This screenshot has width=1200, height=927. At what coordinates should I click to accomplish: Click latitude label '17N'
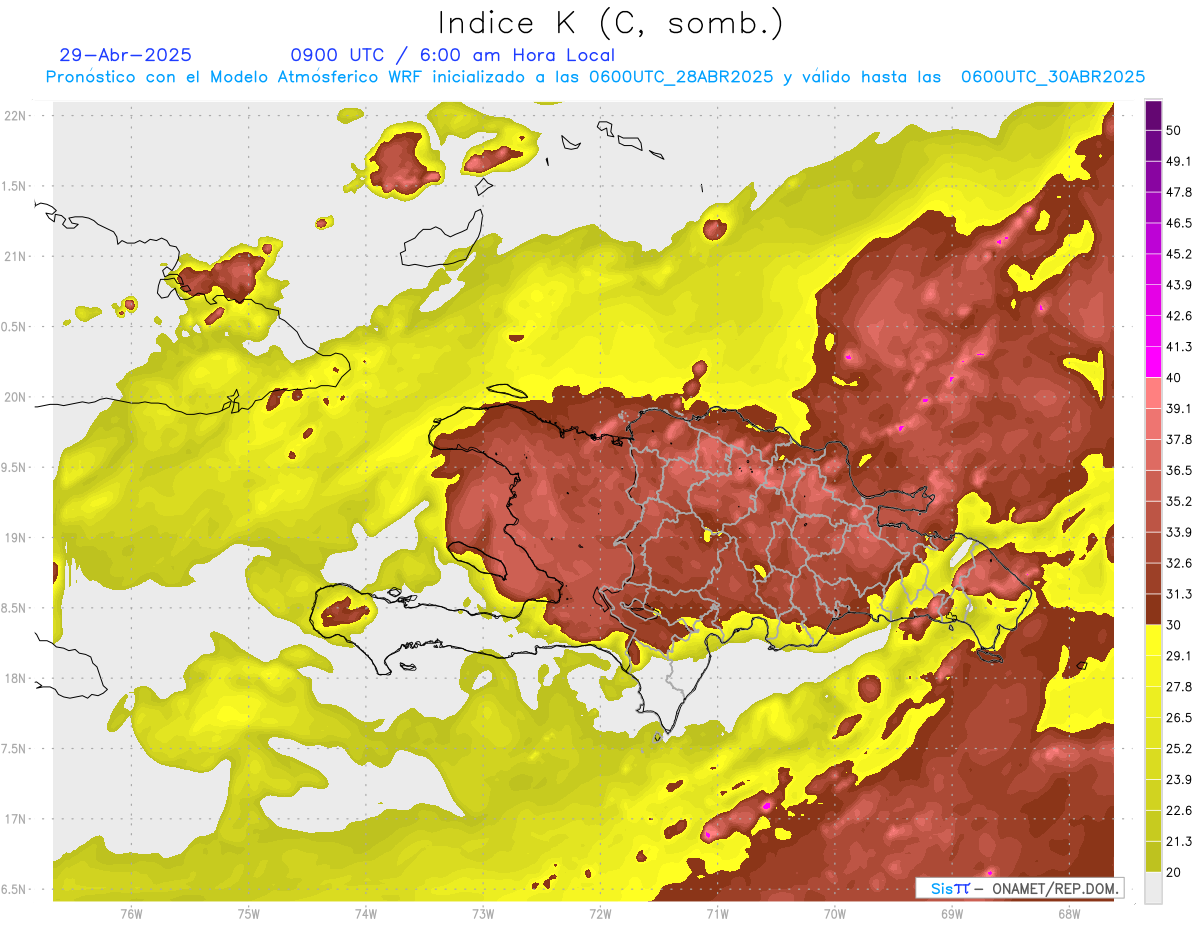pos(16,819)
